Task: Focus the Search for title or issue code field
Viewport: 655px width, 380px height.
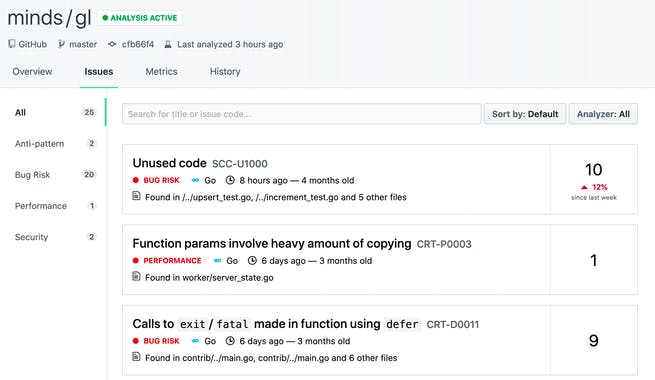Action: (x=302, y=114)
